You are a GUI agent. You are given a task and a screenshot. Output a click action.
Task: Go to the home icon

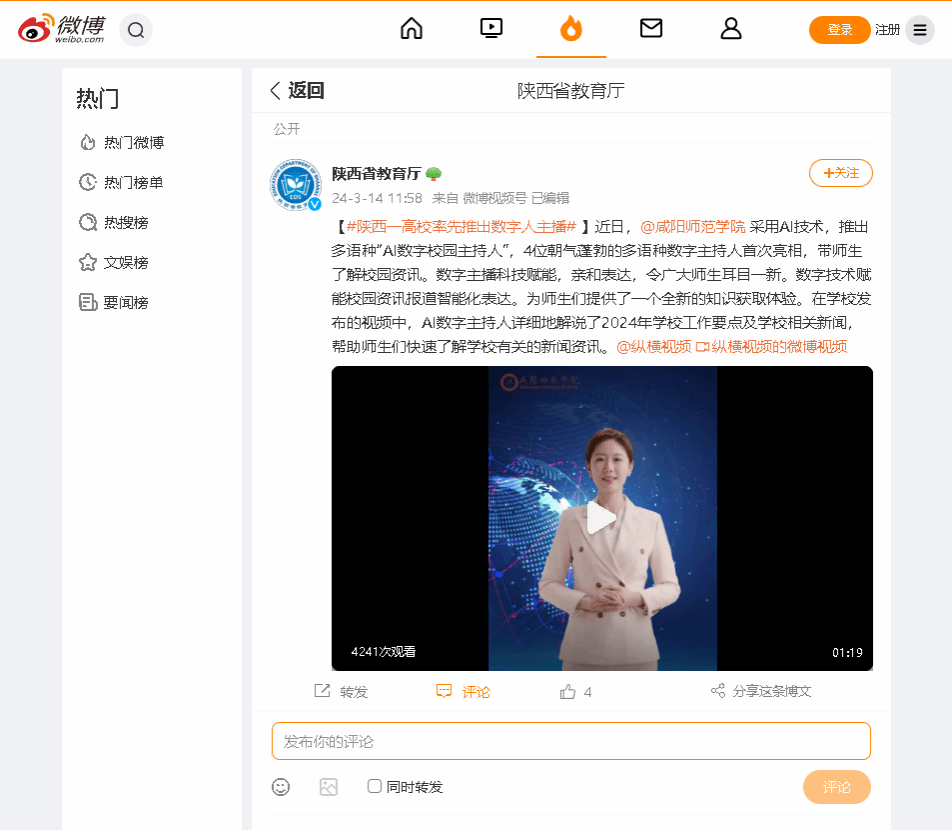pyautogui.click(x=411, y=29)
